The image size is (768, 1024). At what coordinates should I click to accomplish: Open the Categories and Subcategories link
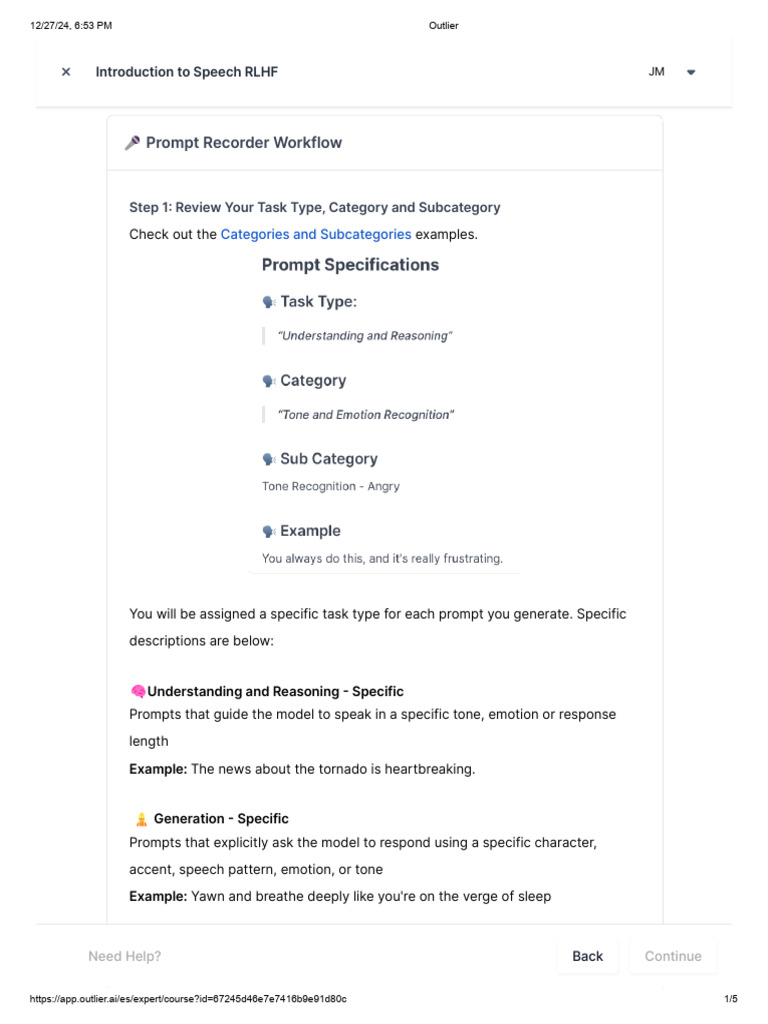(x=315, y=234)
